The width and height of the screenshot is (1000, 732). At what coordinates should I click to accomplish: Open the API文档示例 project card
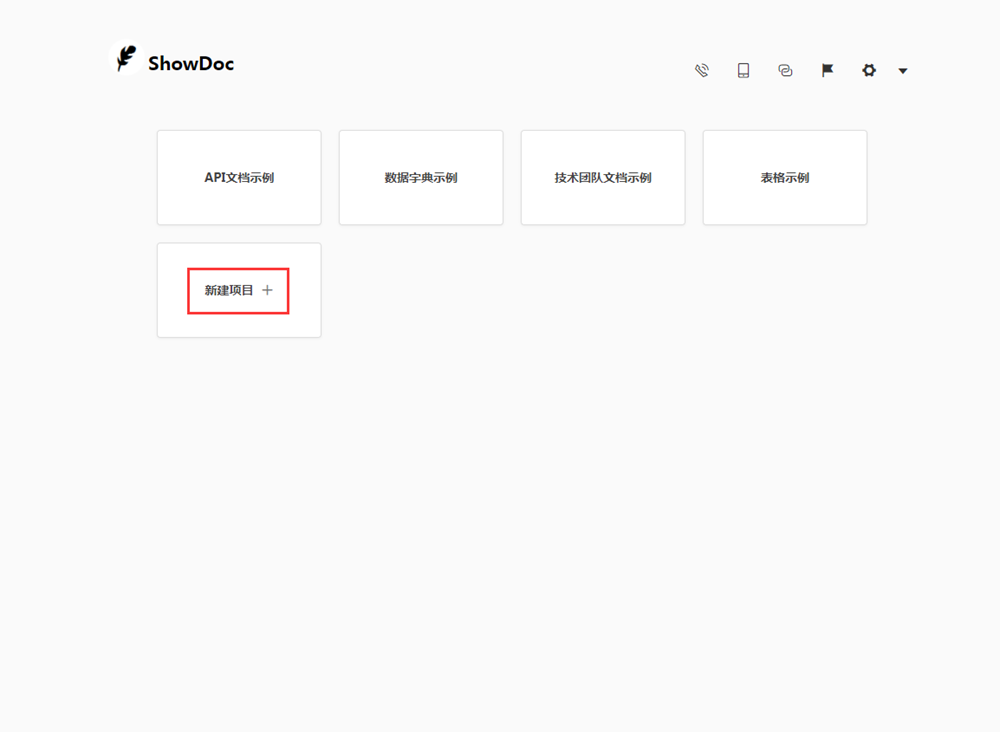click(239, 177)
